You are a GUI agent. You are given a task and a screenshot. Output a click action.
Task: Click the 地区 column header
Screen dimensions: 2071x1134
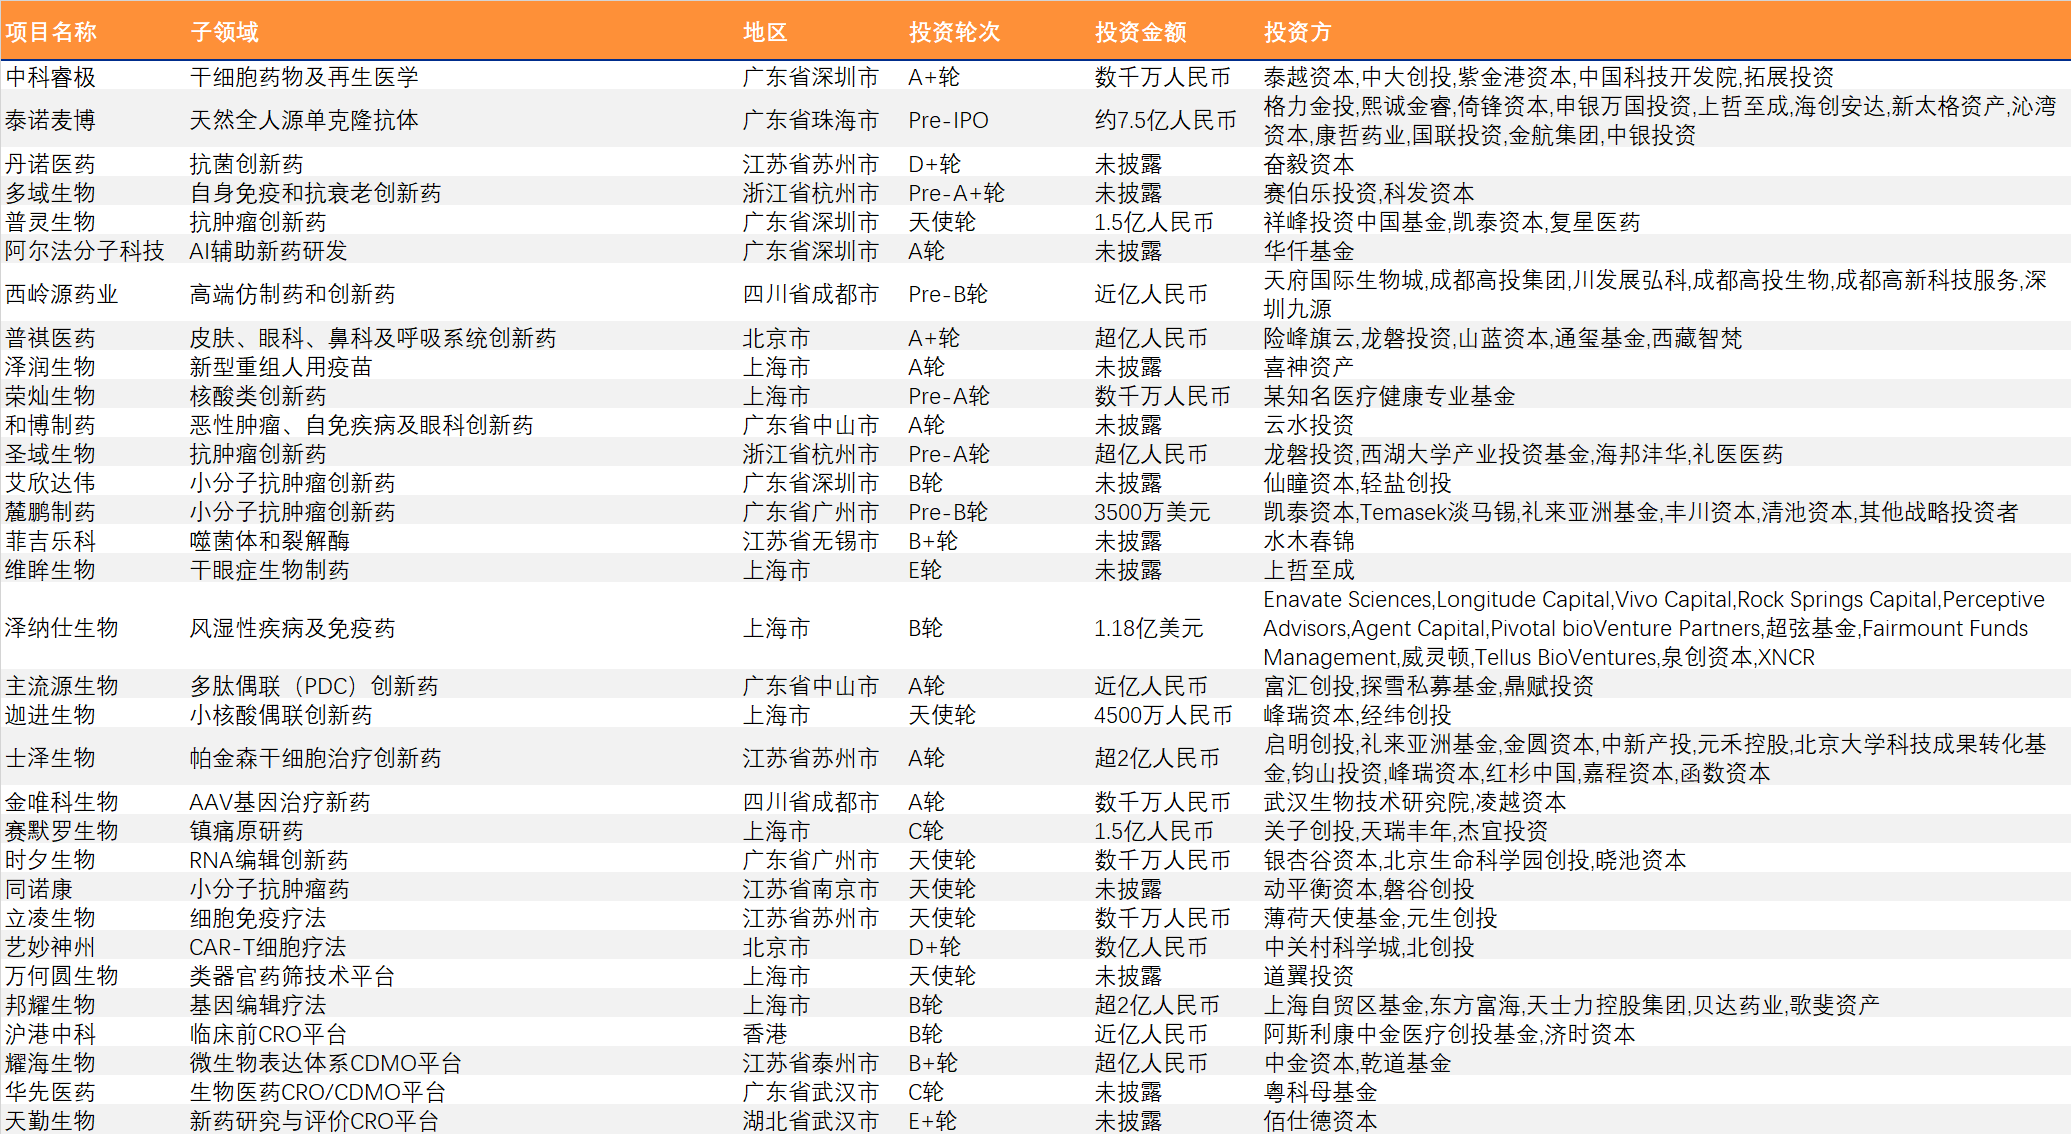tap(765, 32)
